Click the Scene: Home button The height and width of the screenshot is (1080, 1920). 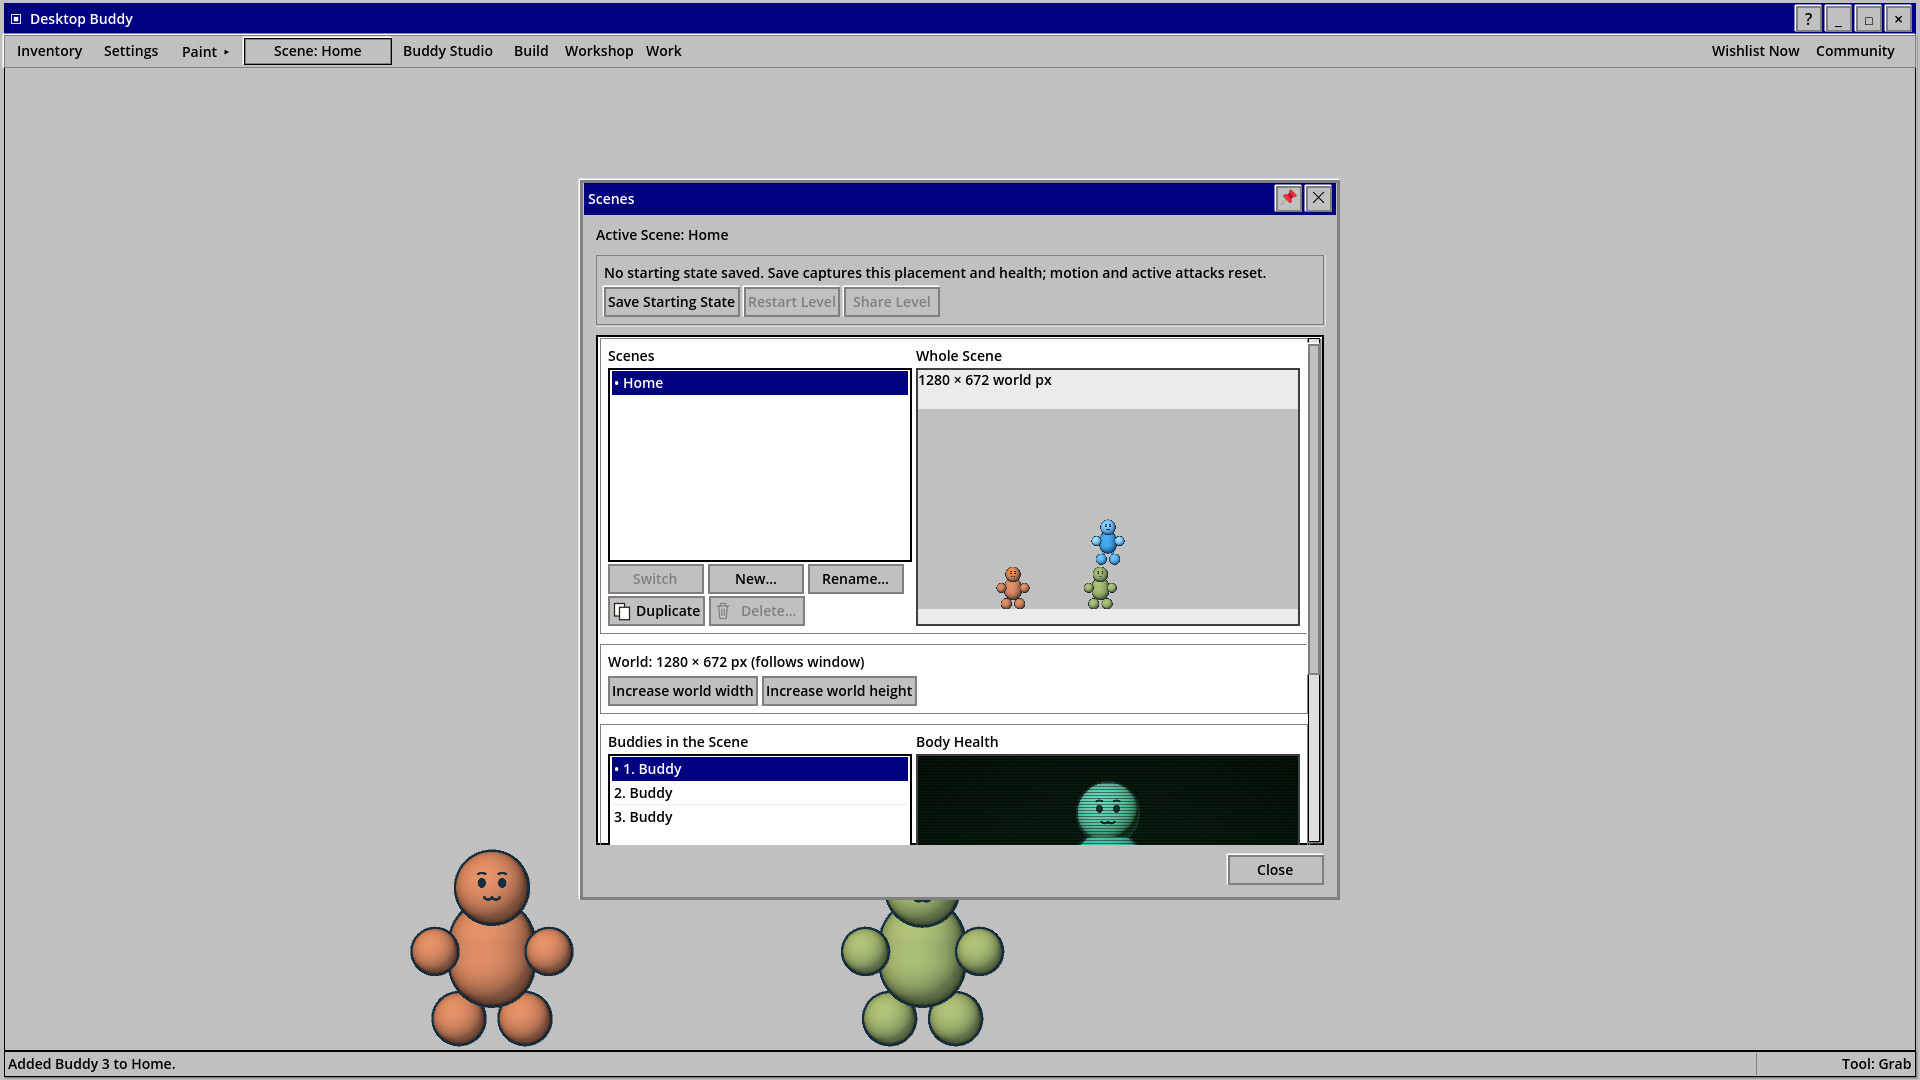318,51
